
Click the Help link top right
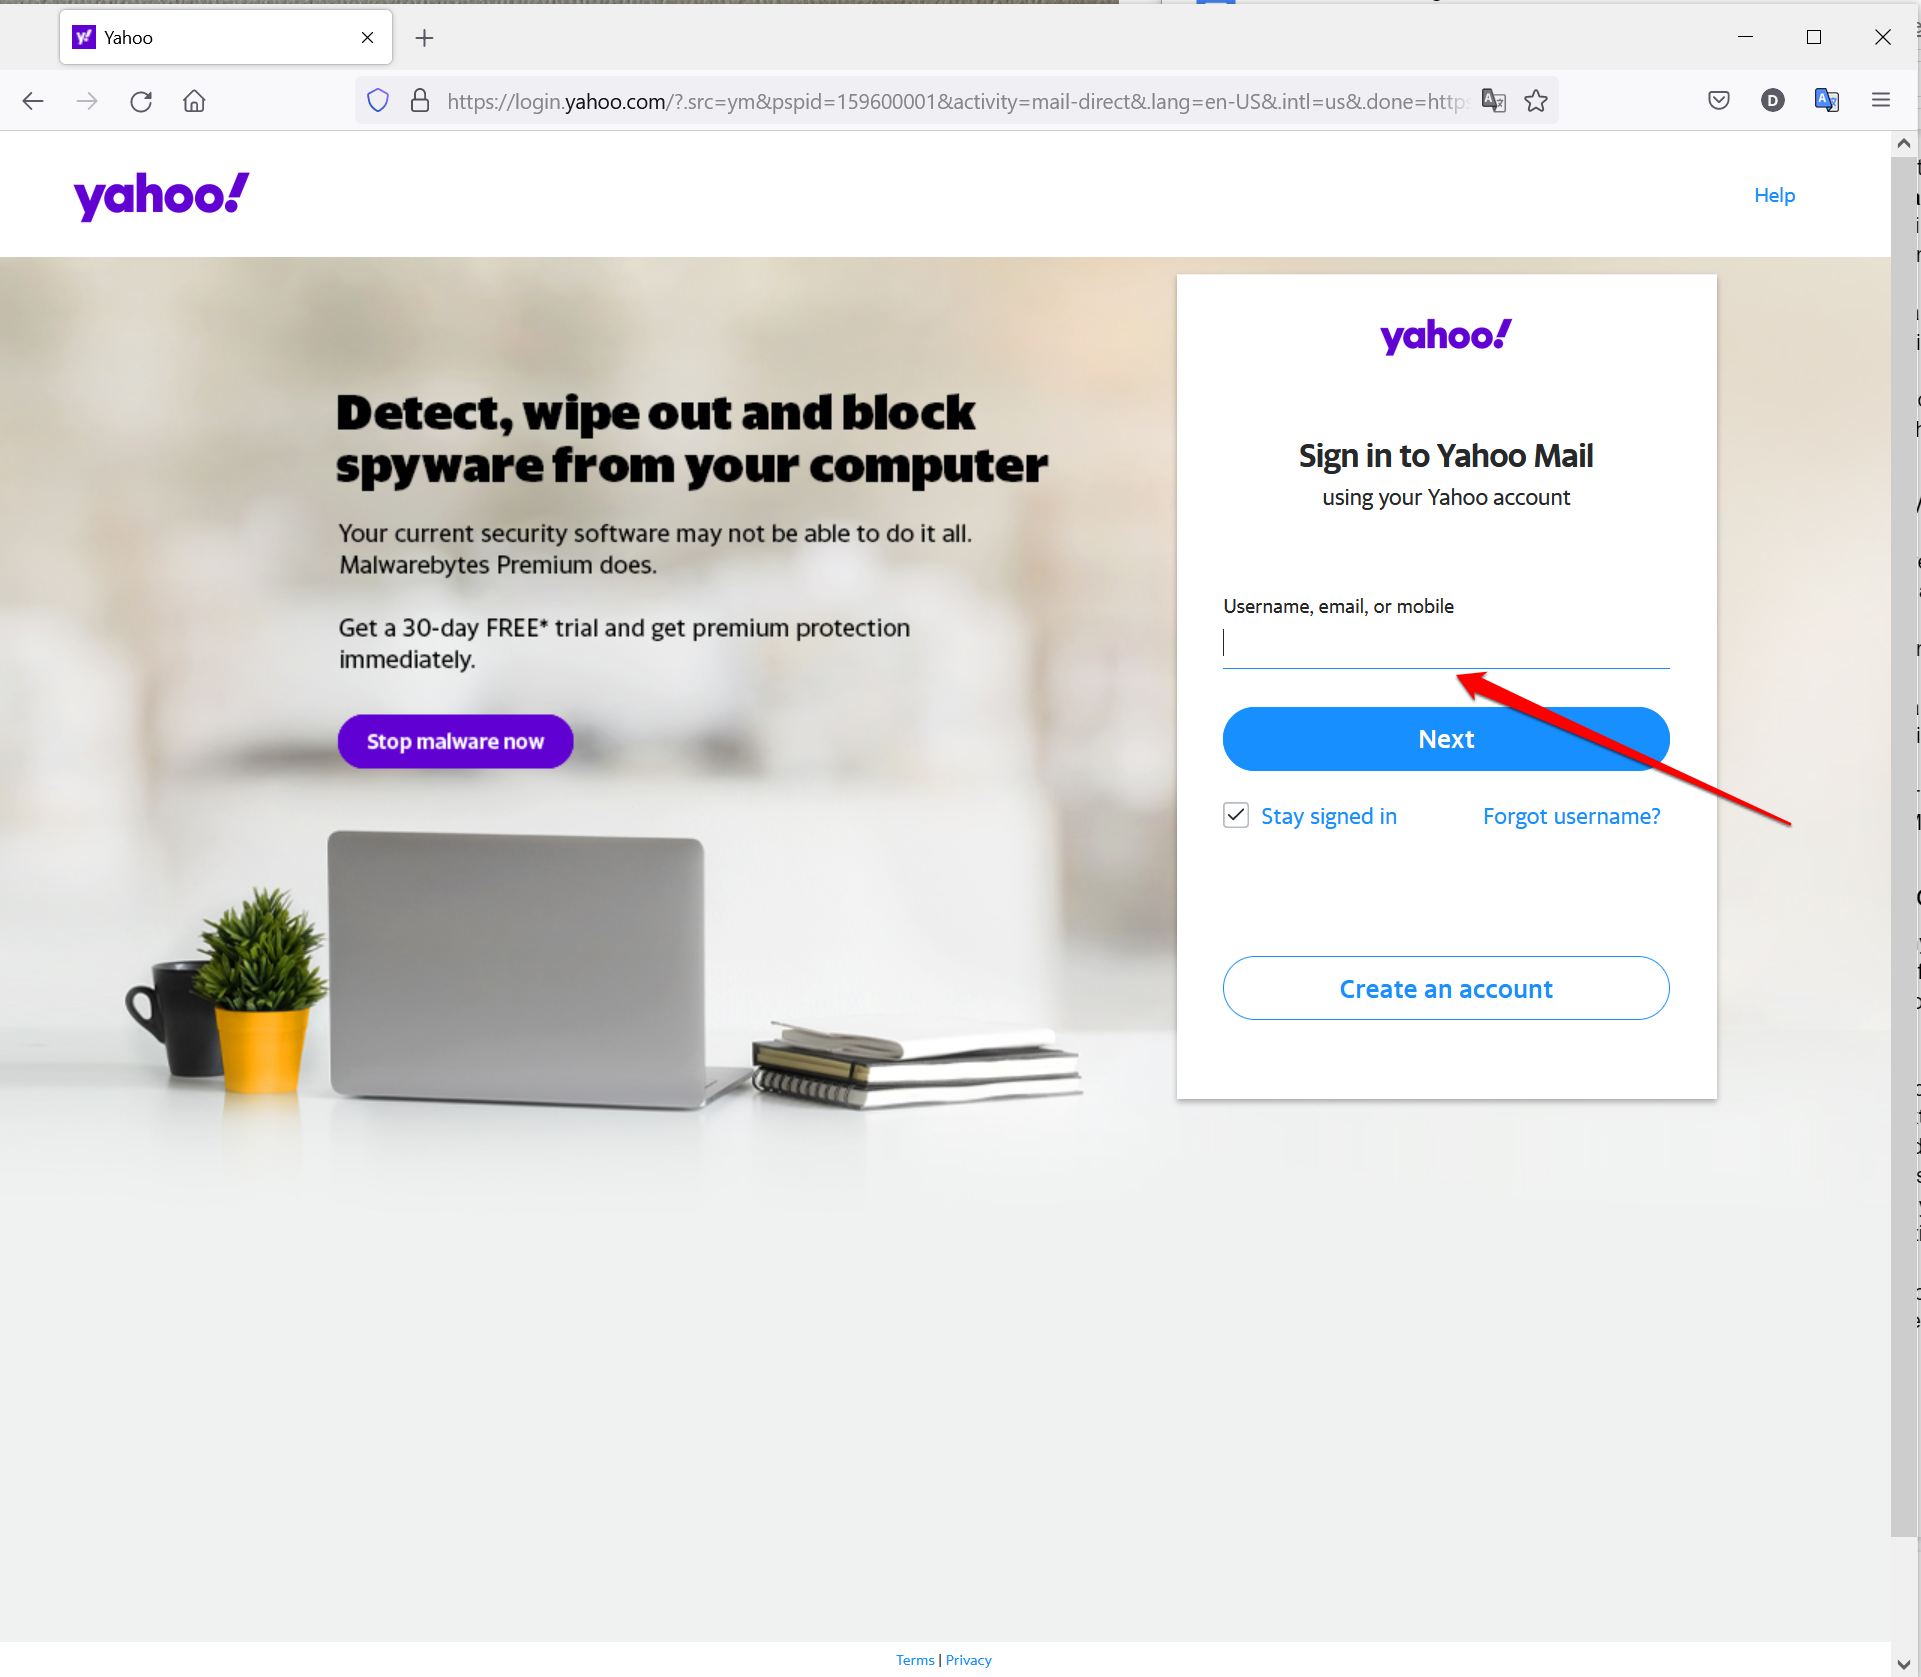[1774, 194]
